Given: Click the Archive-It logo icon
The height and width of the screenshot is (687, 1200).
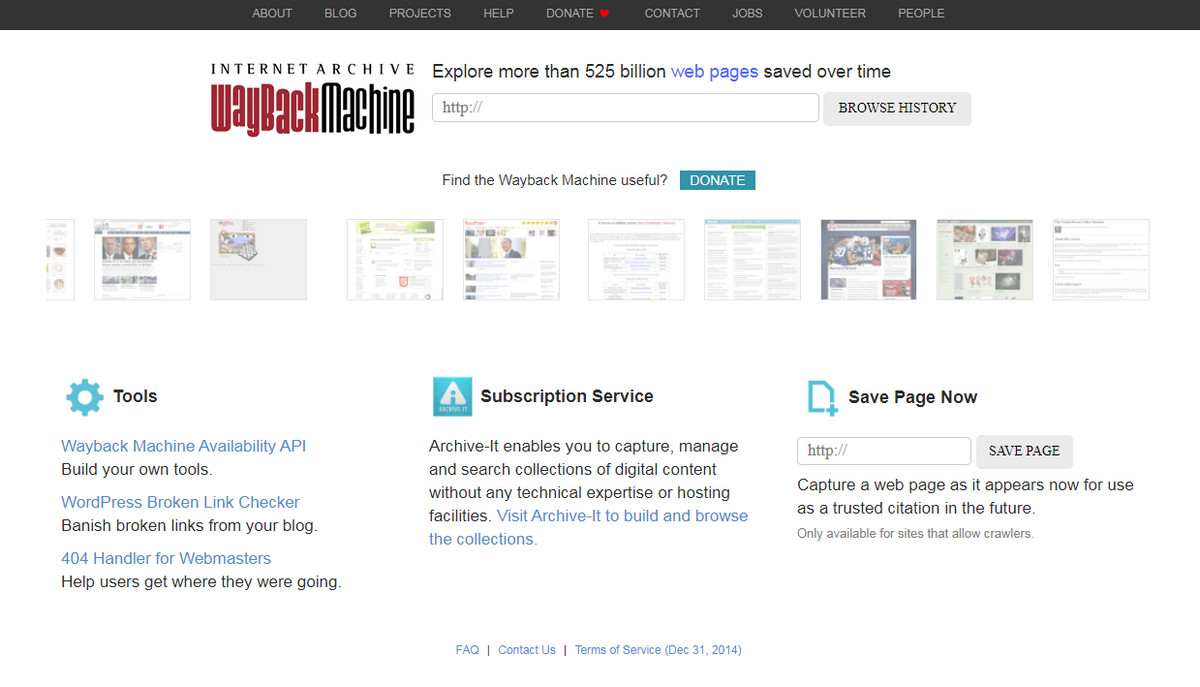Looking at the screenshot, I should (x=452, y=396).
